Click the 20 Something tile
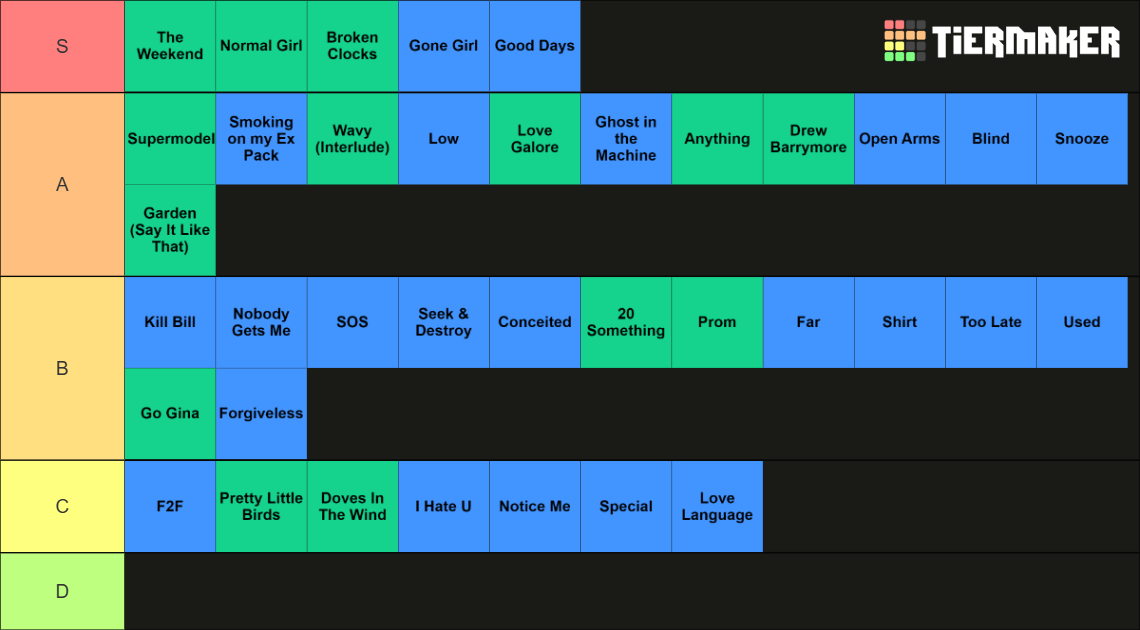Viewport: 1140px width, 630px height. coord(626,322)
